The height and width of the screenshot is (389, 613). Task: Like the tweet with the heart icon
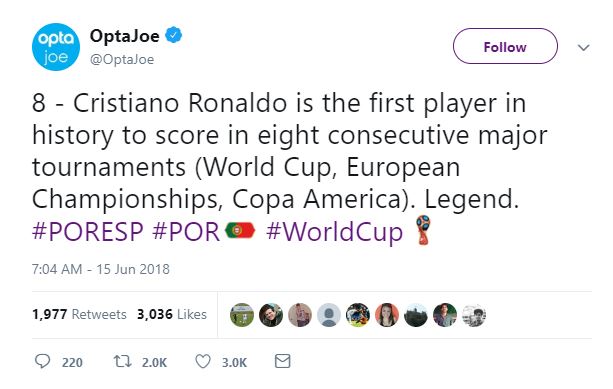pyautogui.click(x=203, y=362)
